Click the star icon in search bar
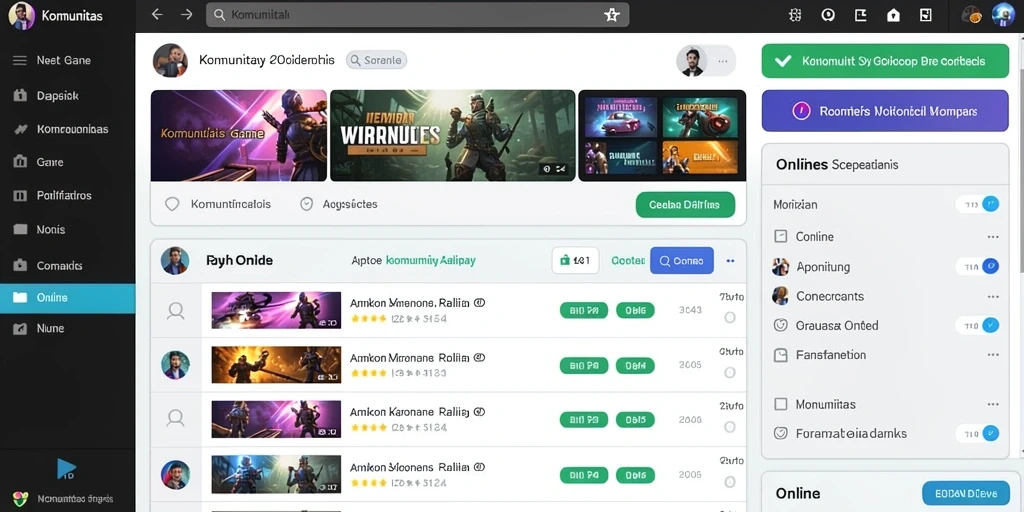Screen dimensions: 1024x512 coord(612,14)
